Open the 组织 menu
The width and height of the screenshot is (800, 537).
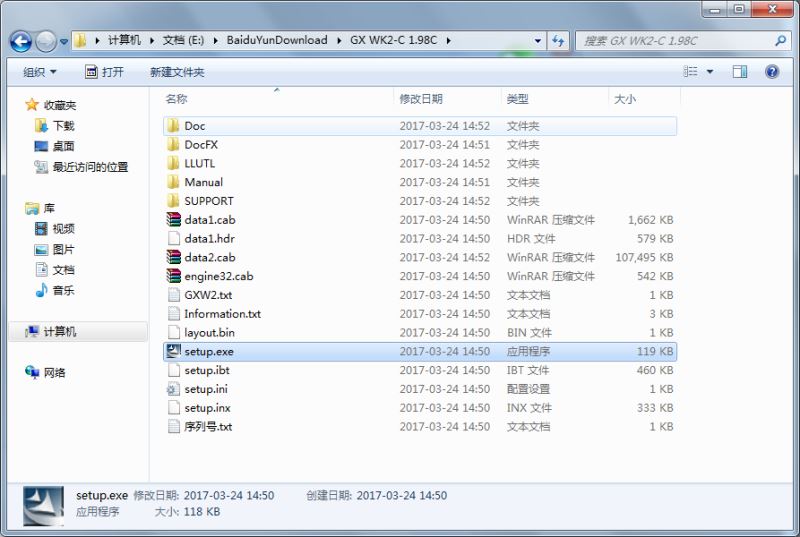(x=40, y=72)
